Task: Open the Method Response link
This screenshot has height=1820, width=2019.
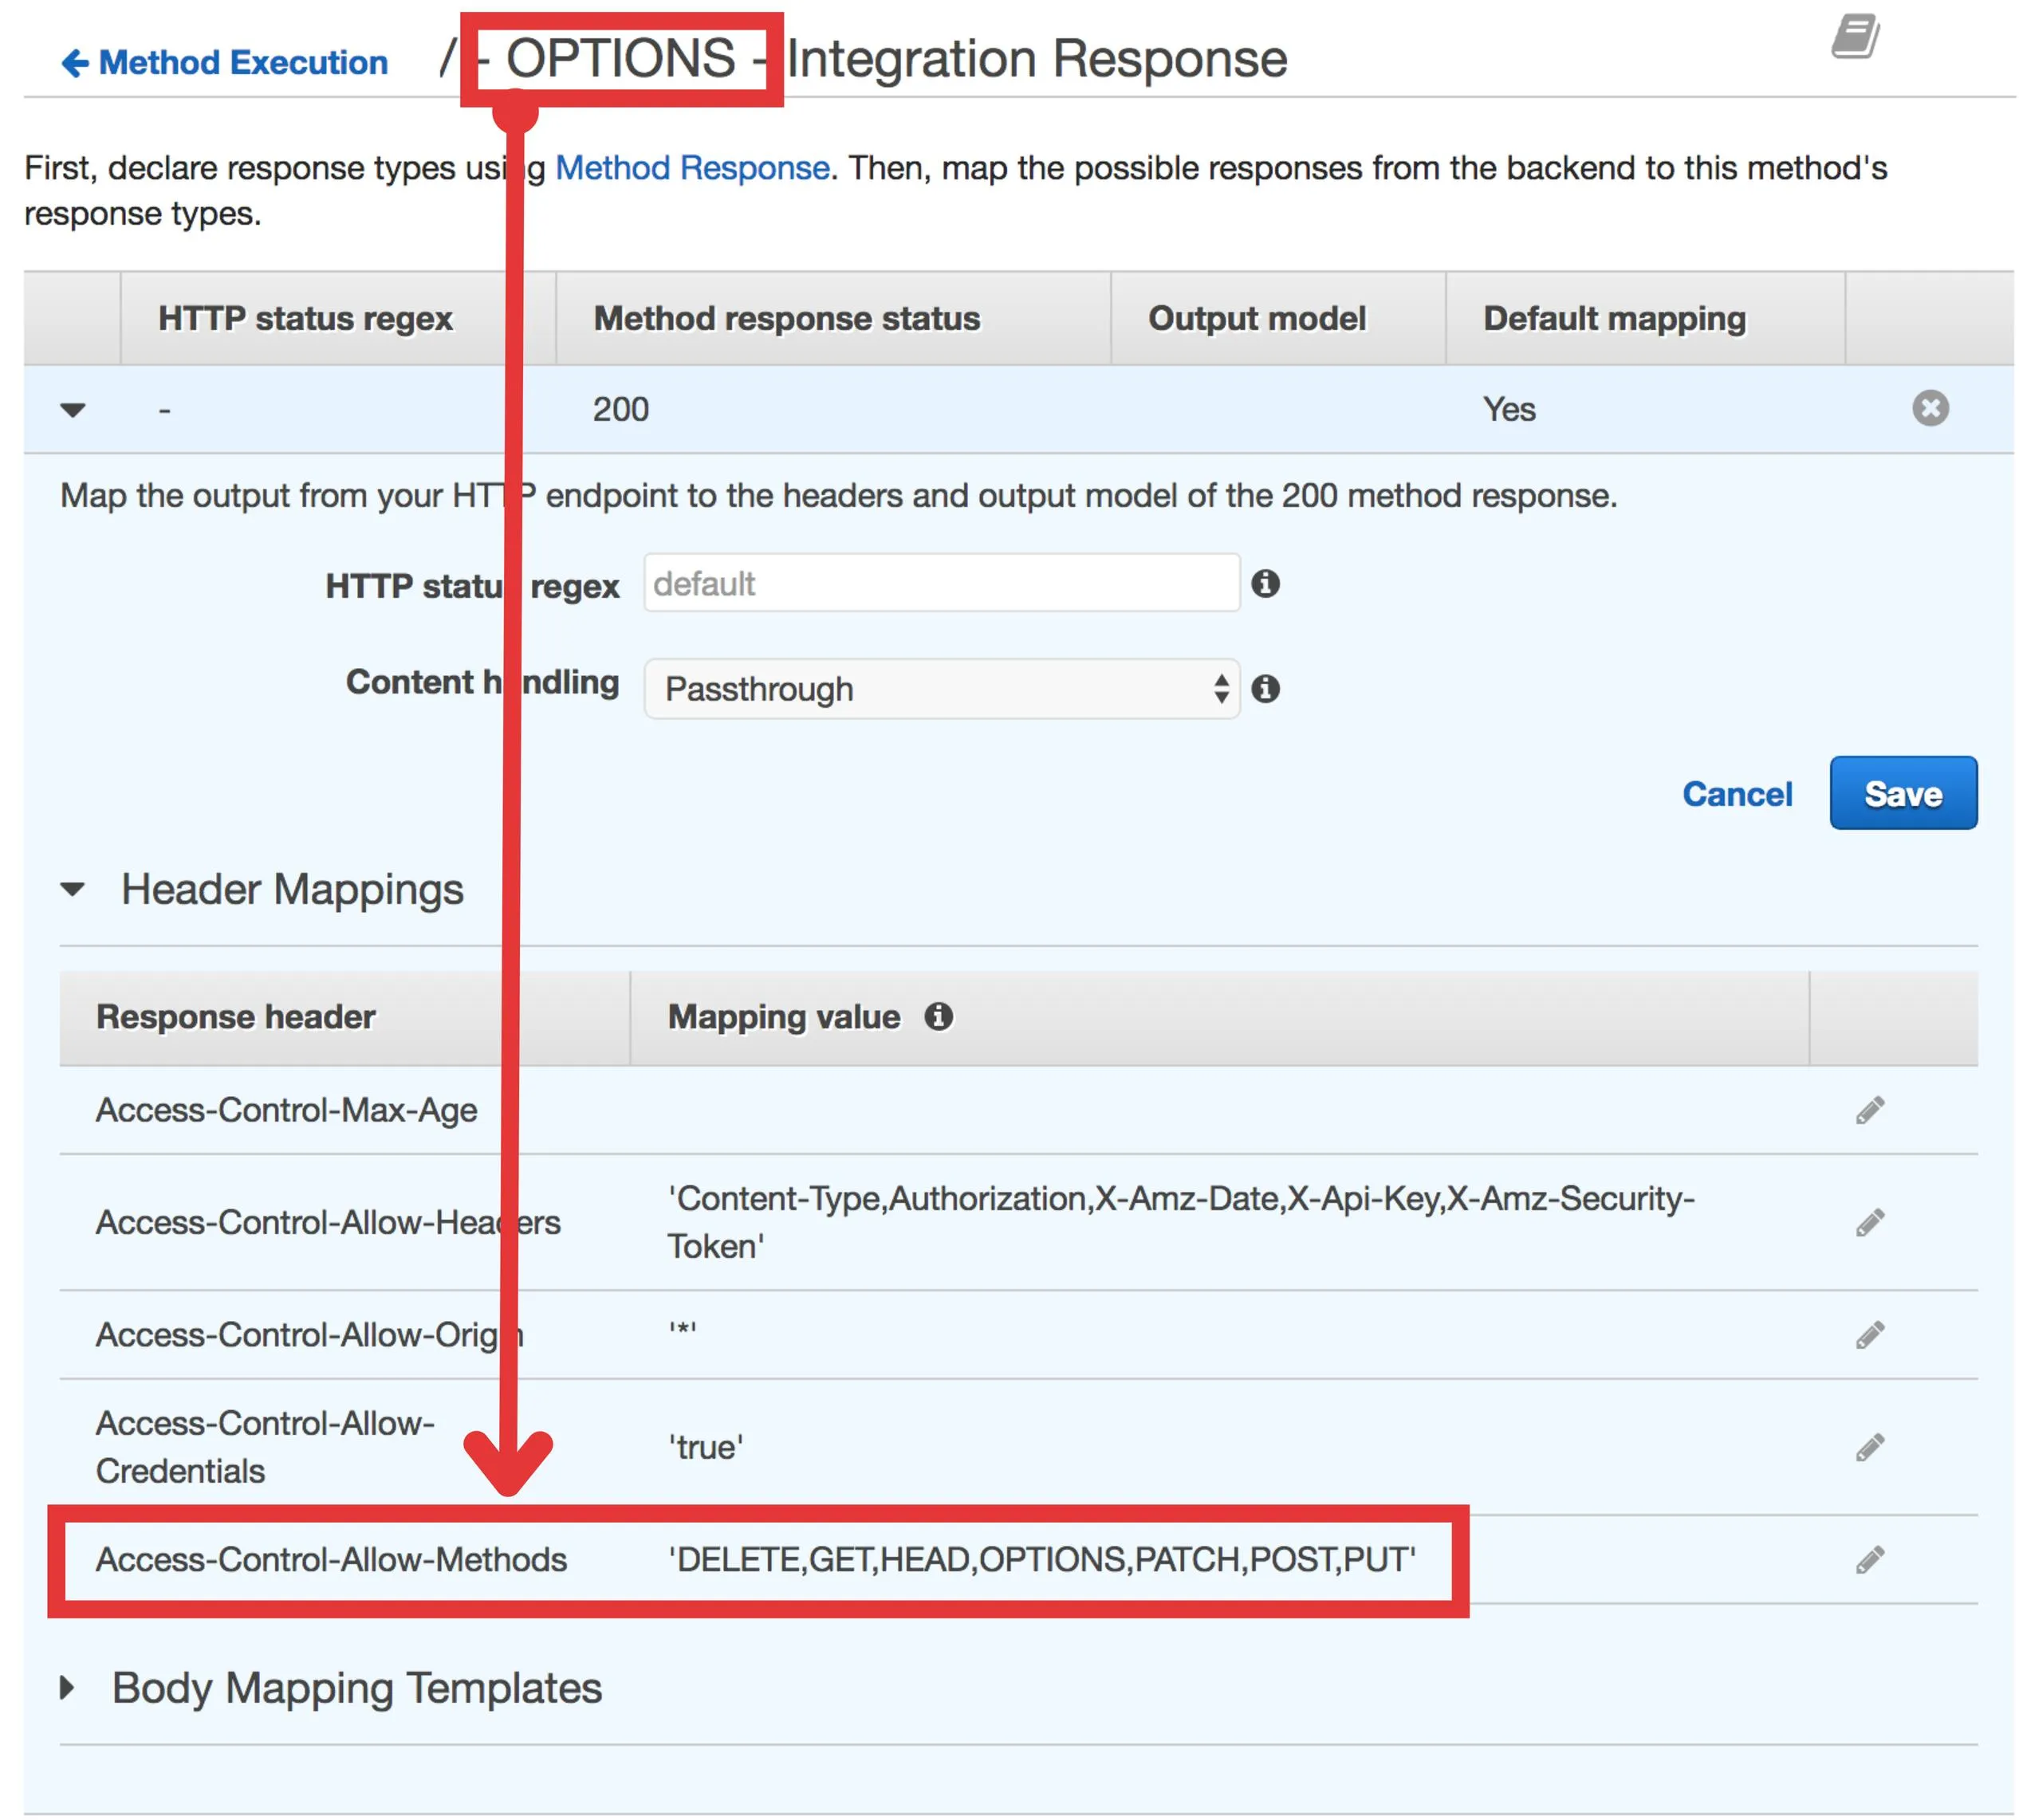Action: 692,168
